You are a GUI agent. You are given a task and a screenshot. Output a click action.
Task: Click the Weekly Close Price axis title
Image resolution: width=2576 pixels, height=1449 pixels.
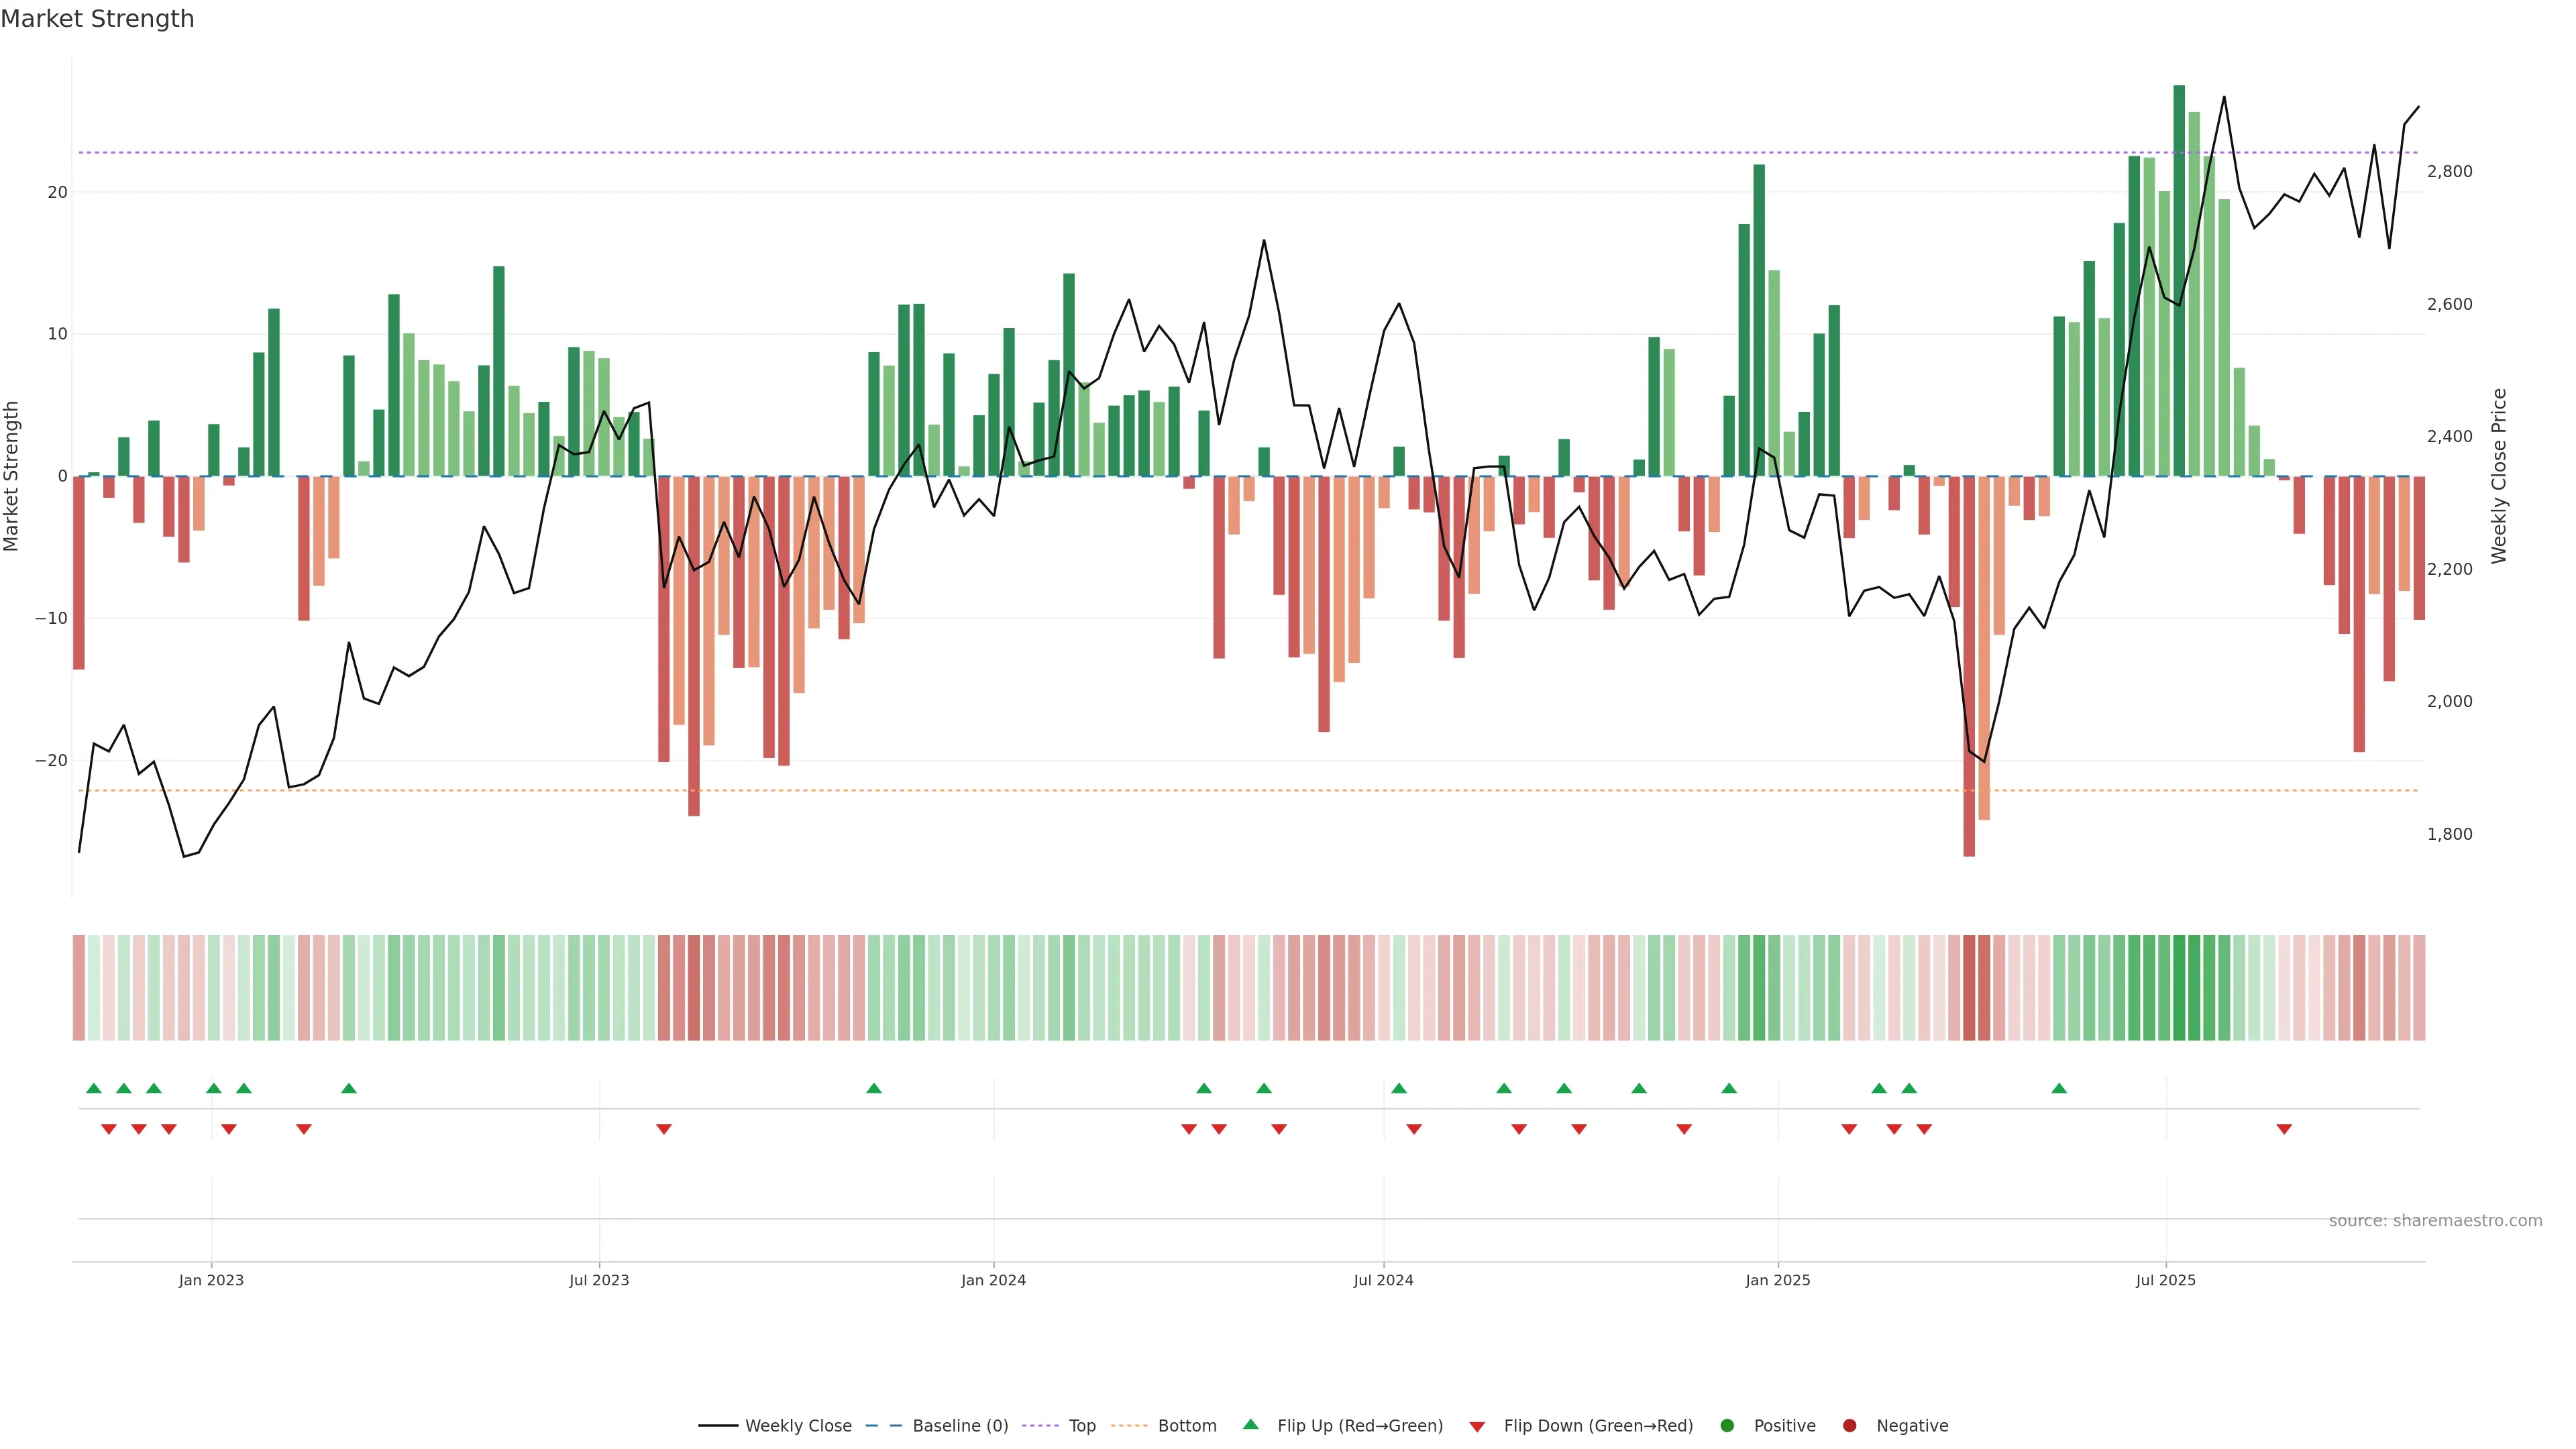pyautogui.click(x=2499, y=476)
